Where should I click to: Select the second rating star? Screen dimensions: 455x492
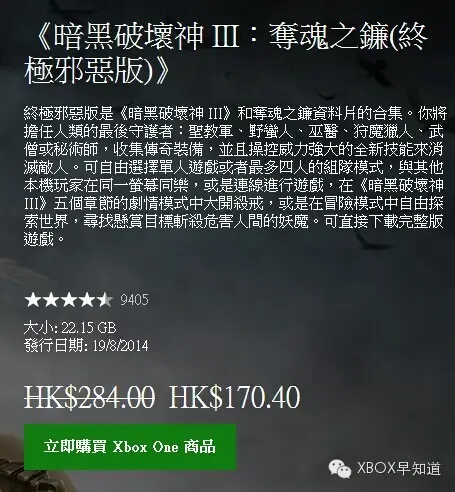click(x=51, y=300)
